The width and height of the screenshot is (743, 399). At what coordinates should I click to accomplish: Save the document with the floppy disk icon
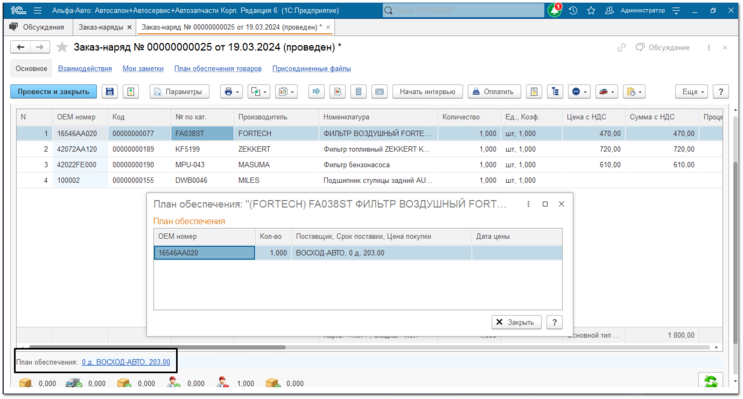(x=110, y=91)
